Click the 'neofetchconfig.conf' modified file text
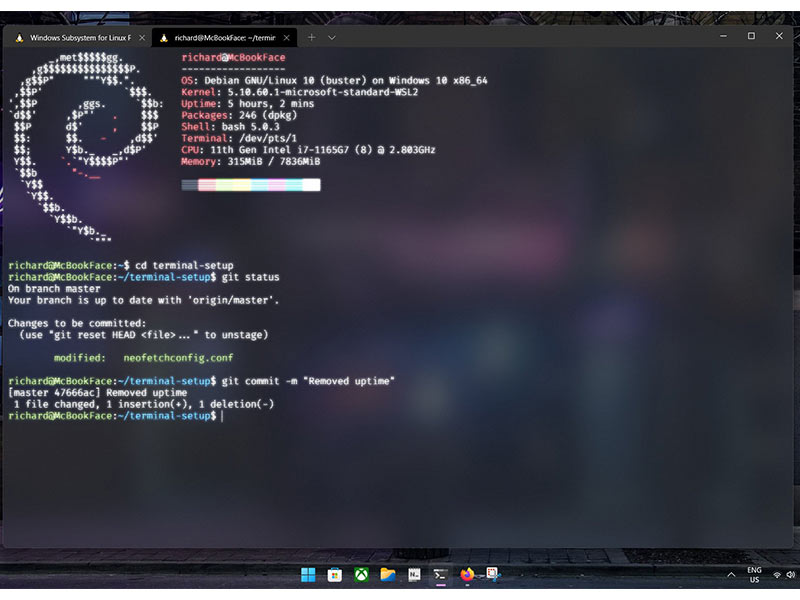This screenshot has height=600, width=800. click(x=178, y=358)
